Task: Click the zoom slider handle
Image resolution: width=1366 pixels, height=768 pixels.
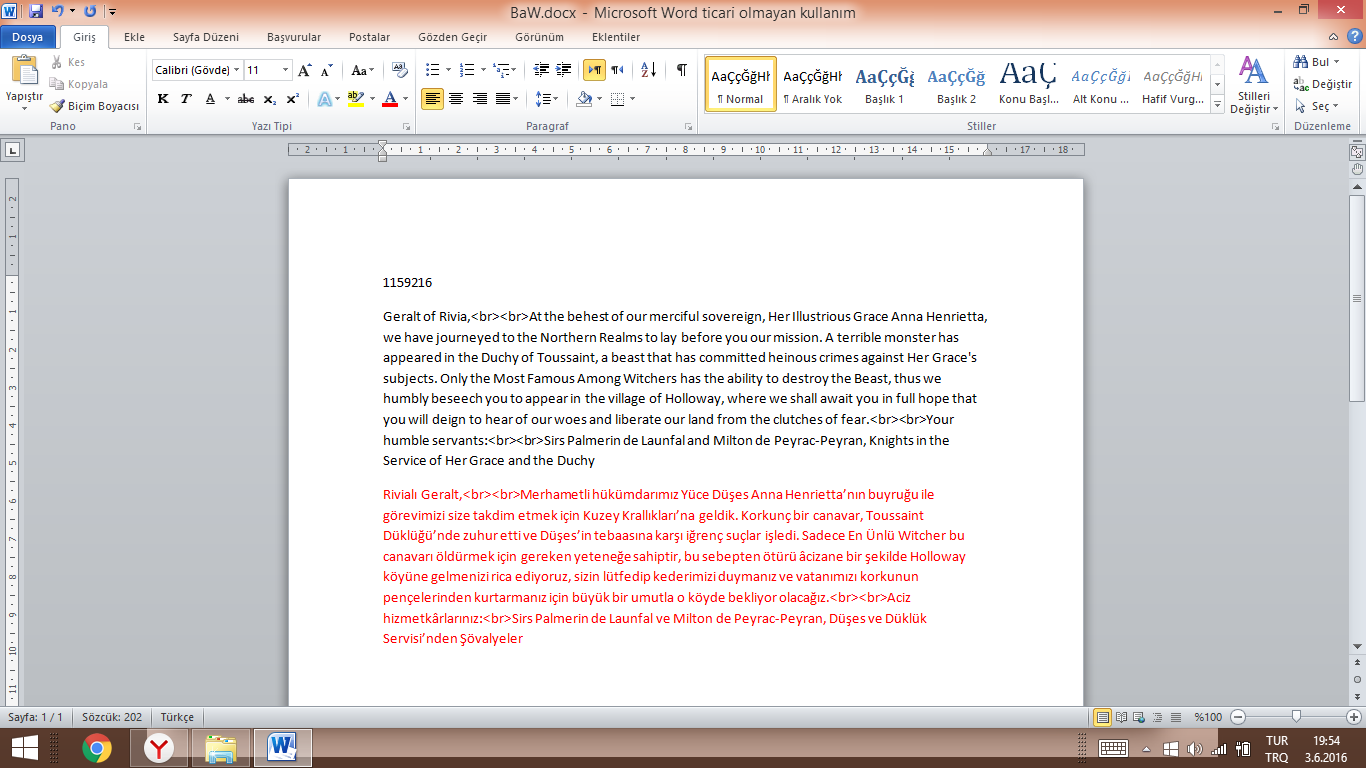Action: pyautogui.click(x=1296, y=717)
